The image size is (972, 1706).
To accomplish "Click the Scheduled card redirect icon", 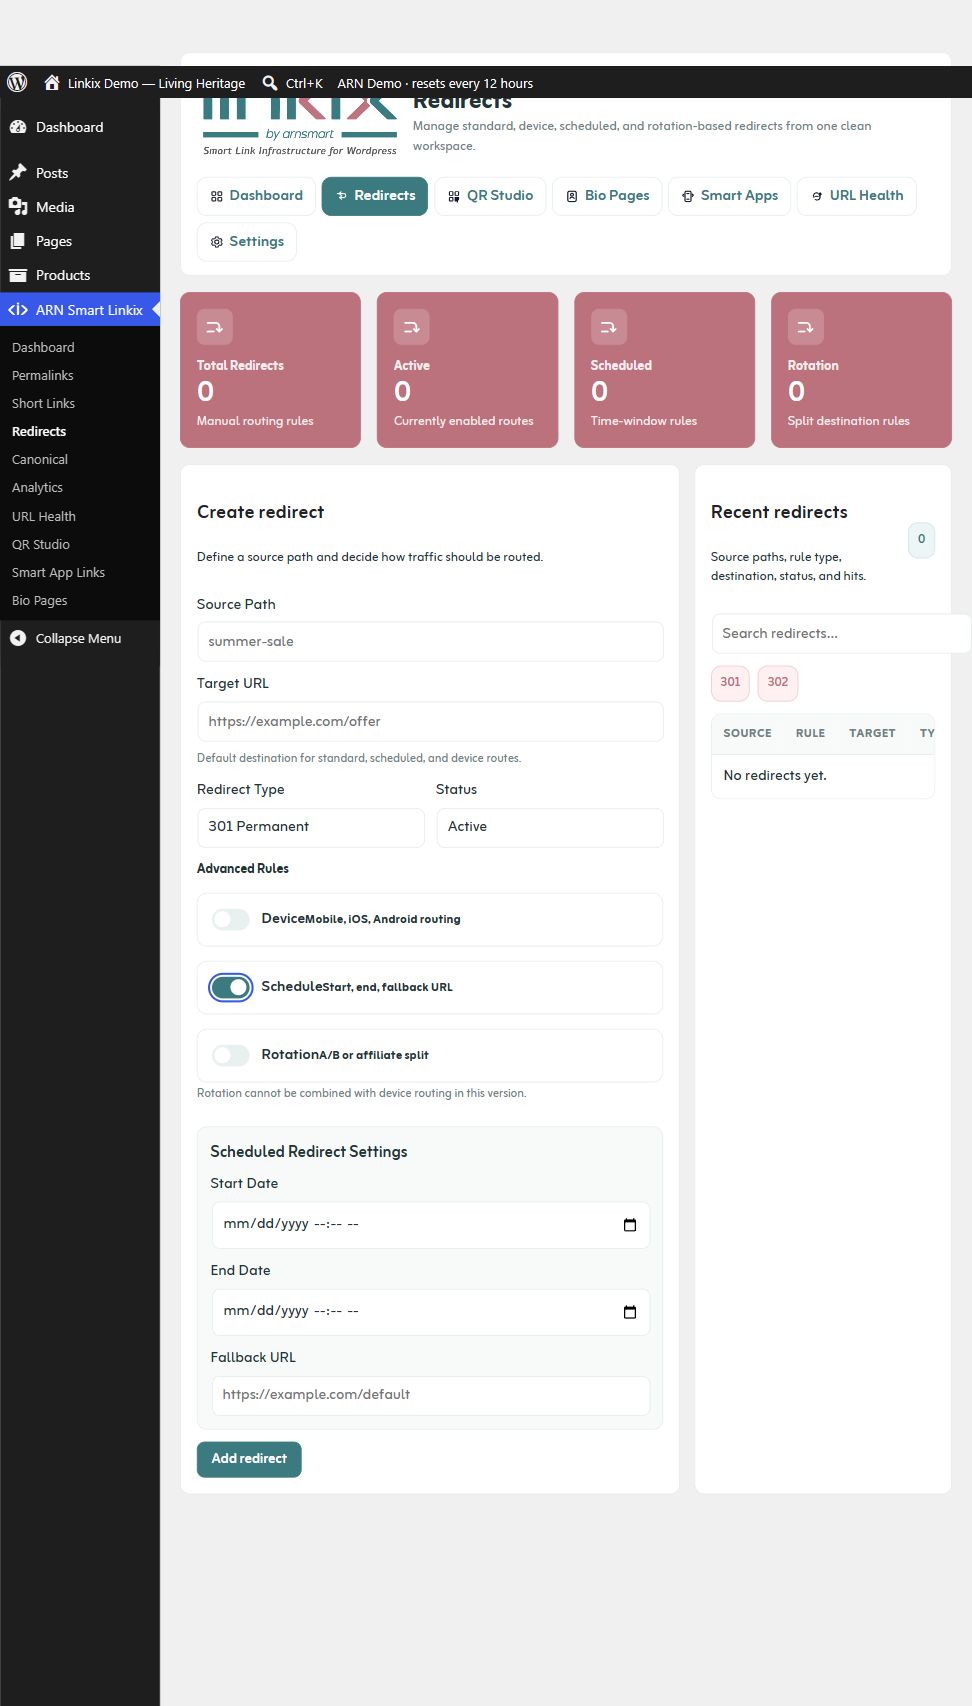I will (x=608, y=327).
